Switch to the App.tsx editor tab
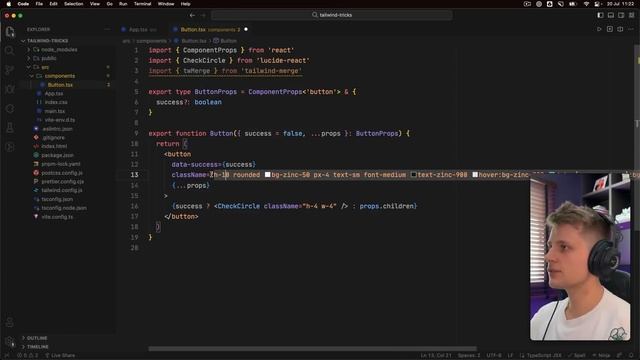The width and height of the screenshot is (640, 360). pyautogui.click(x=138, y=29)
